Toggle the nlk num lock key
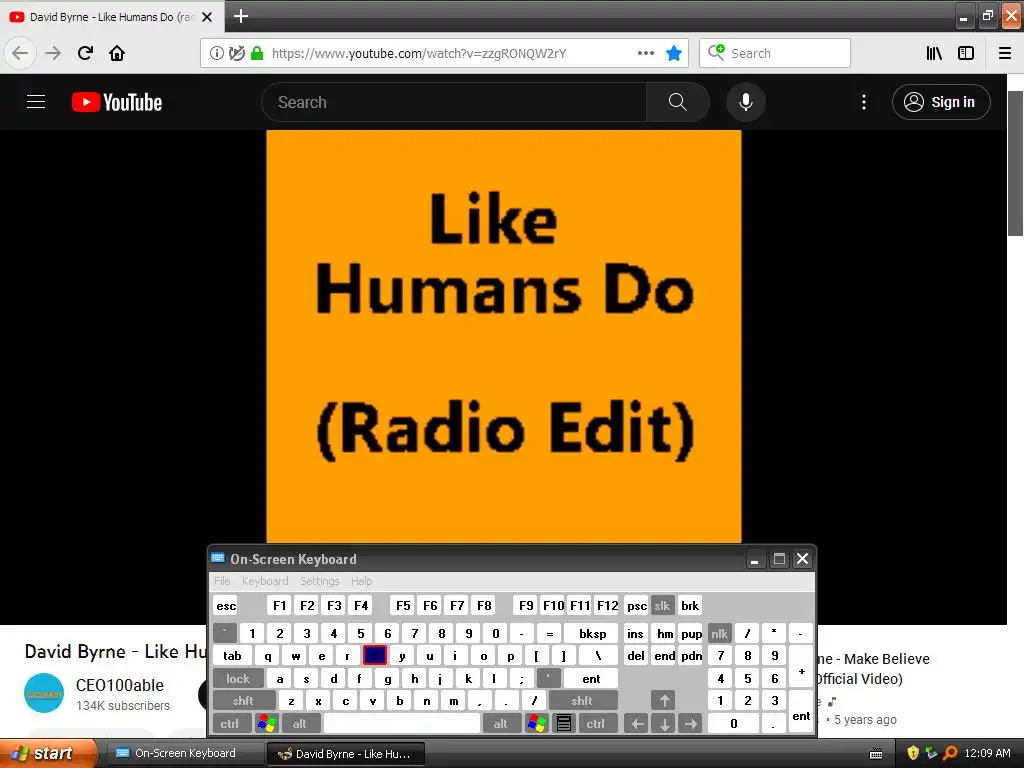The image size is (1024, 768). coord(720,633)
